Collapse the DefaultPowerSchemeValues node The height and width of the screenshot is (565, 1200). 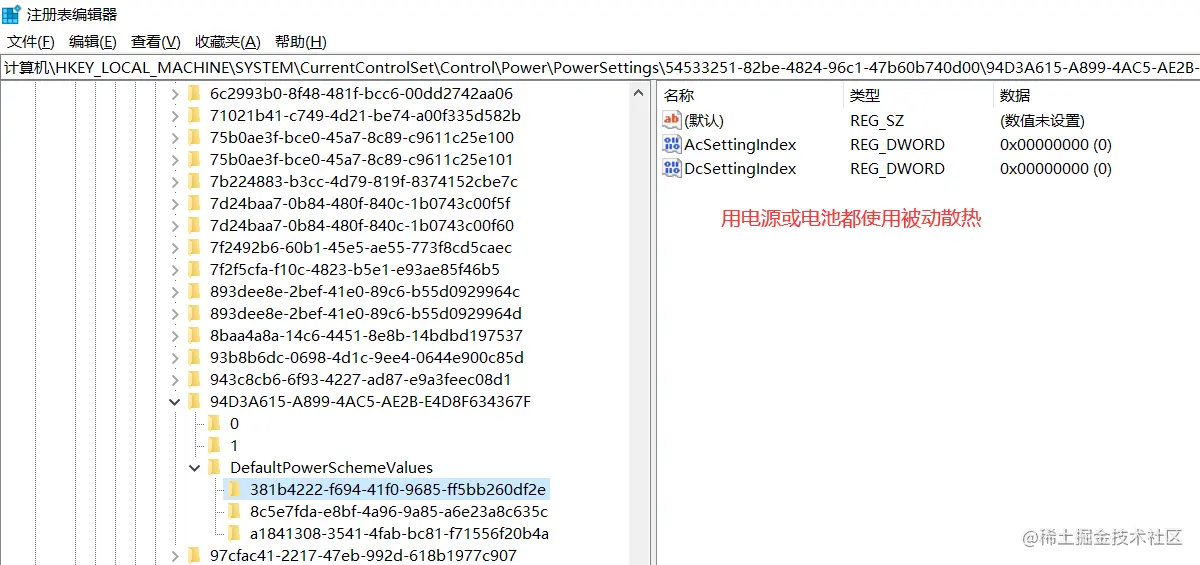[x=194, y=467]
